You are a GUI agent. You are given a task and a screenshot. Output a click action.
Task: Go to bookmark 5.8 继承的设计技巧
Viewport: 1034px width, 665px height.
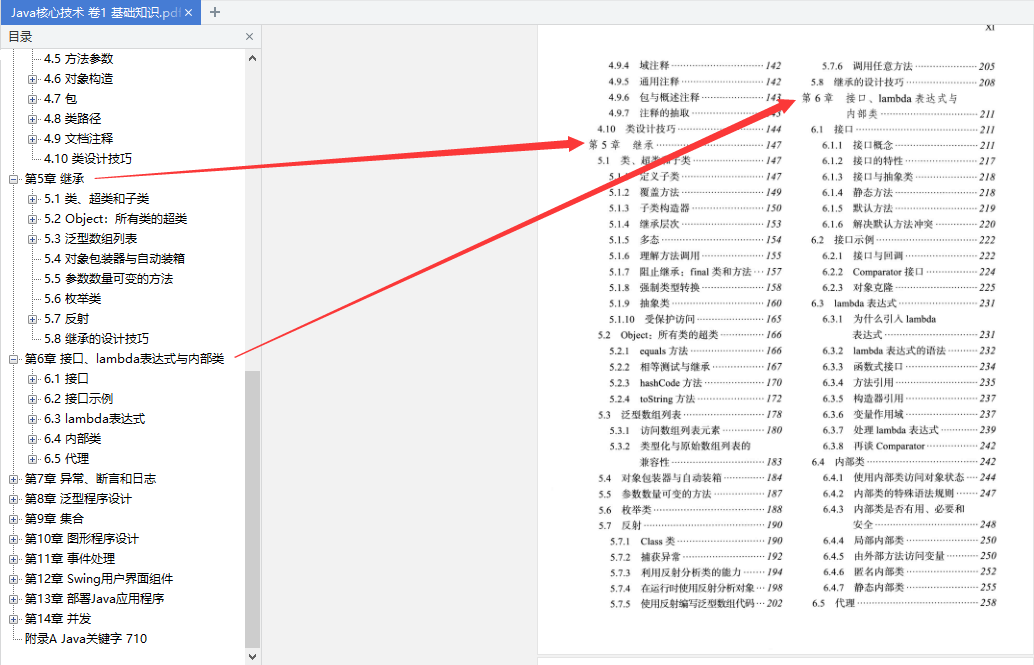pos(96,339)
